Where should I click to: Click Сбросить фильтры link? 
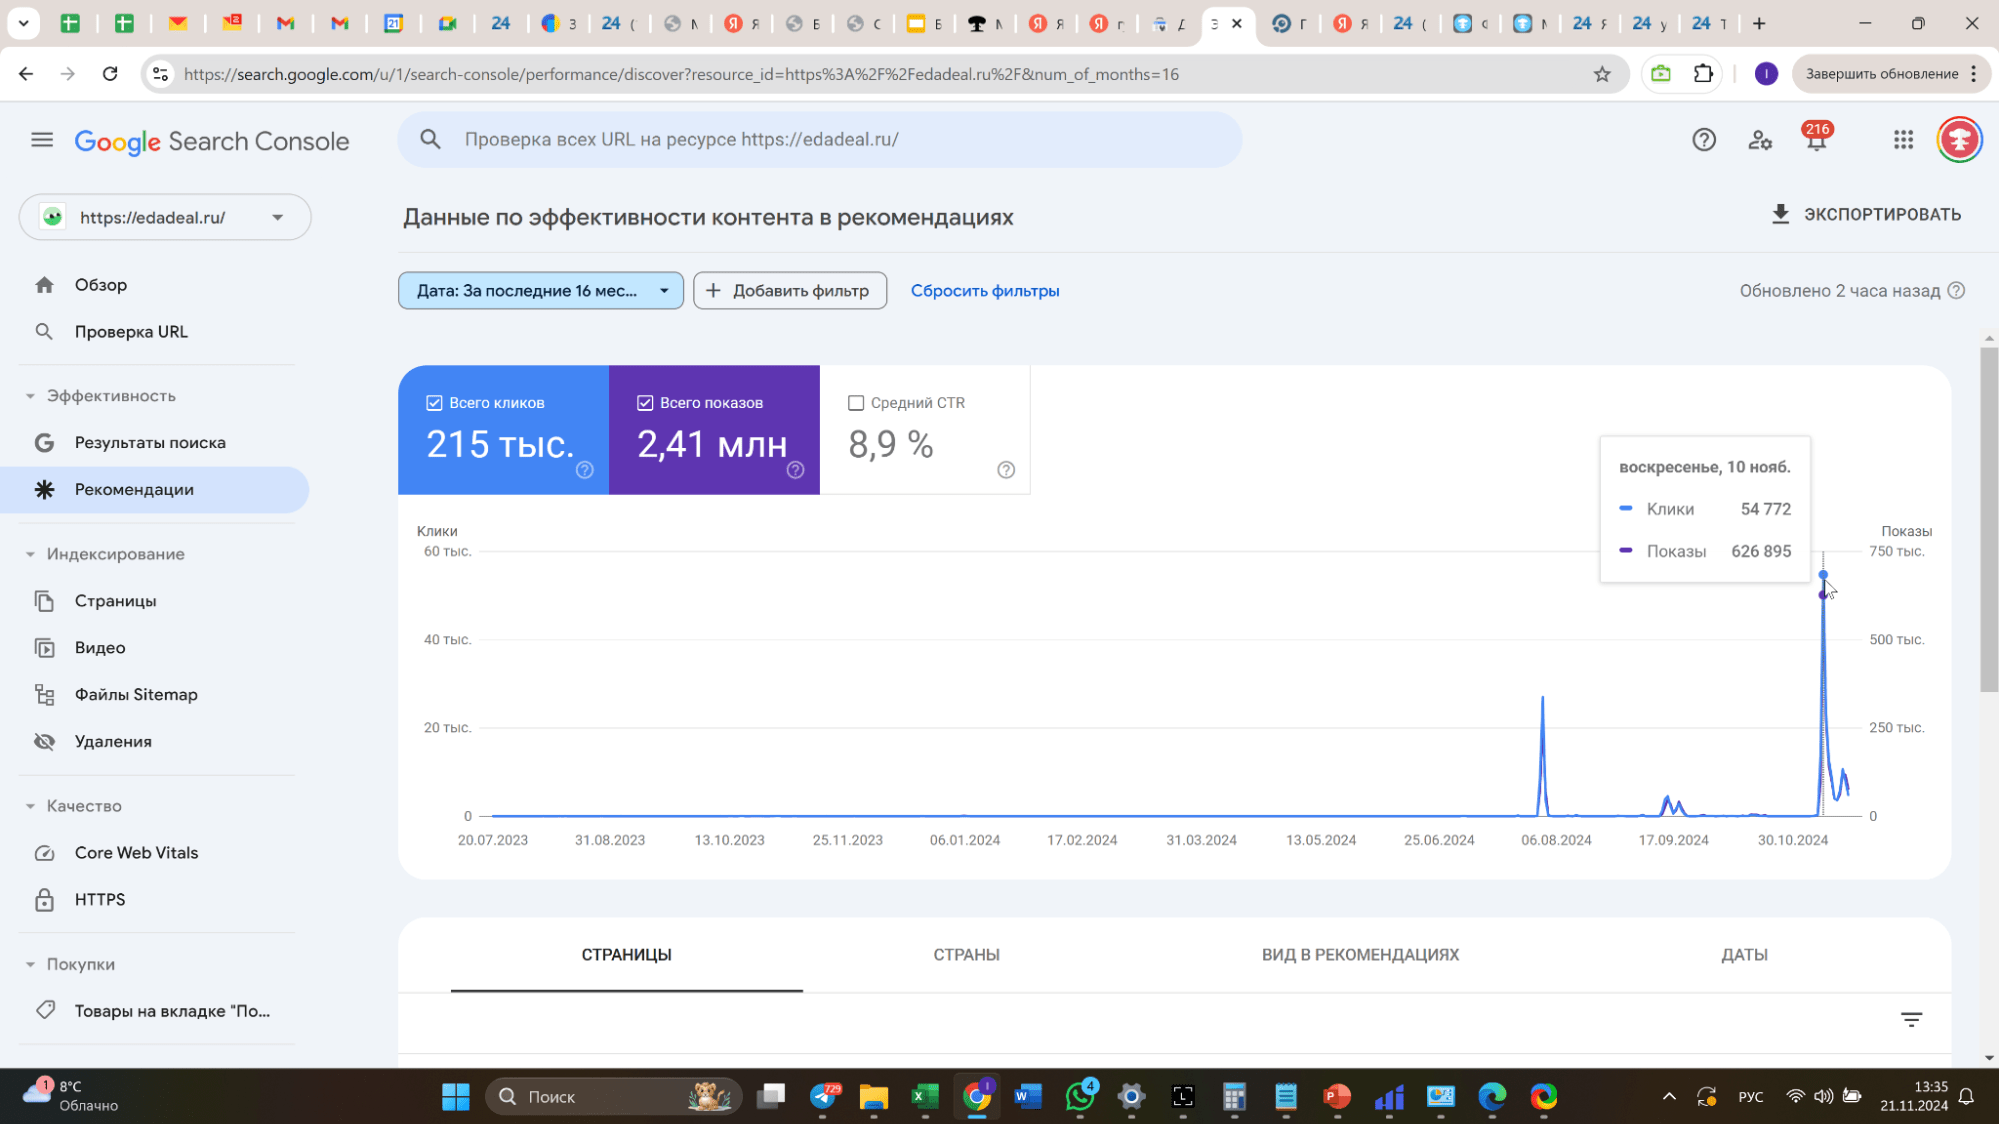click(984, 291)
